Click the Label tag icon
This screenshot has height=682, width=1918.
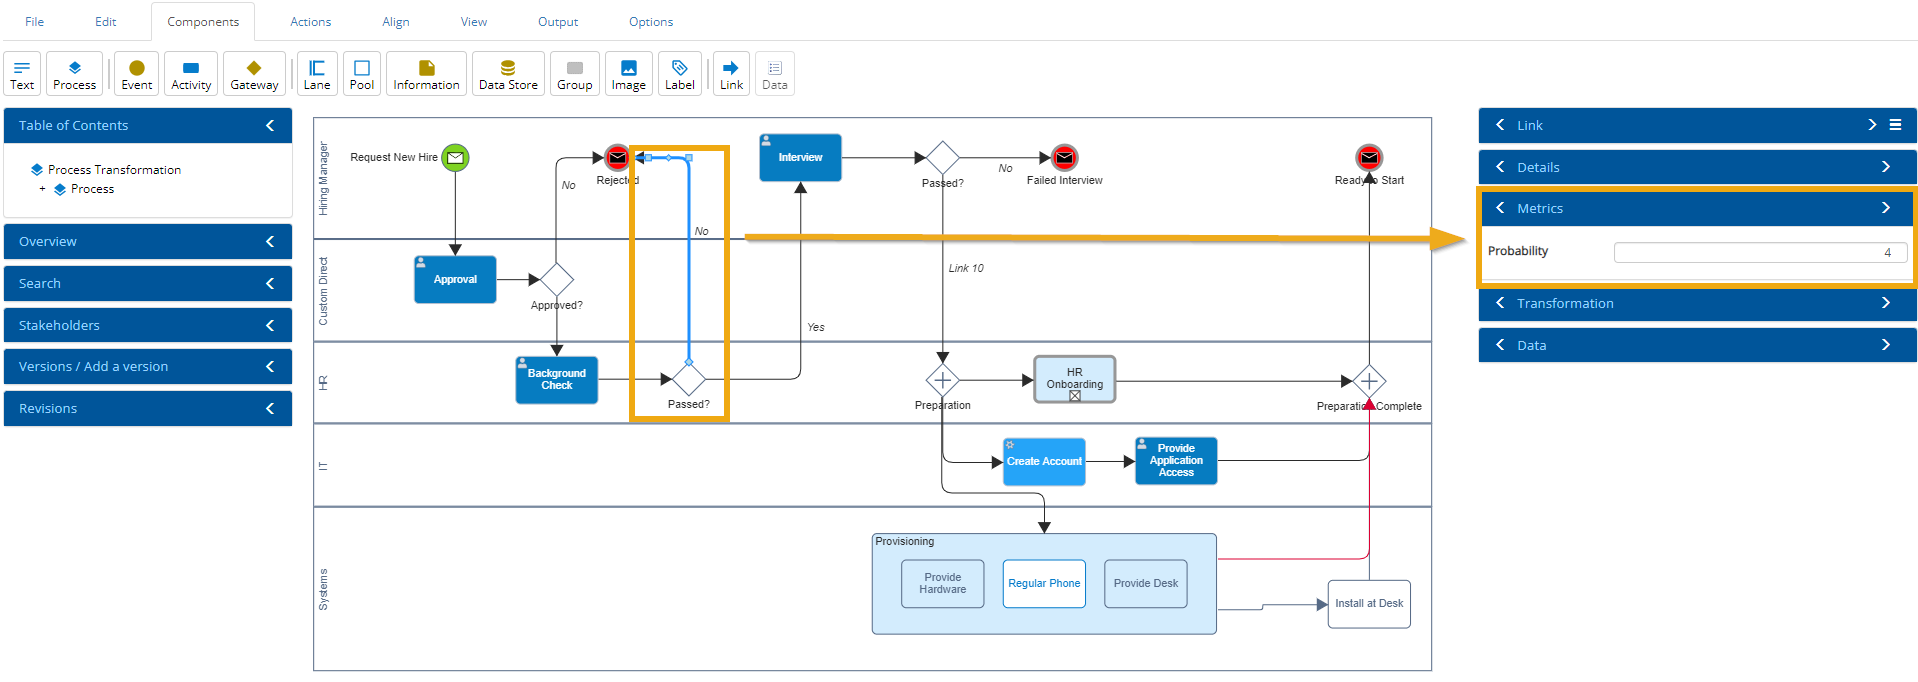(680, 74)
